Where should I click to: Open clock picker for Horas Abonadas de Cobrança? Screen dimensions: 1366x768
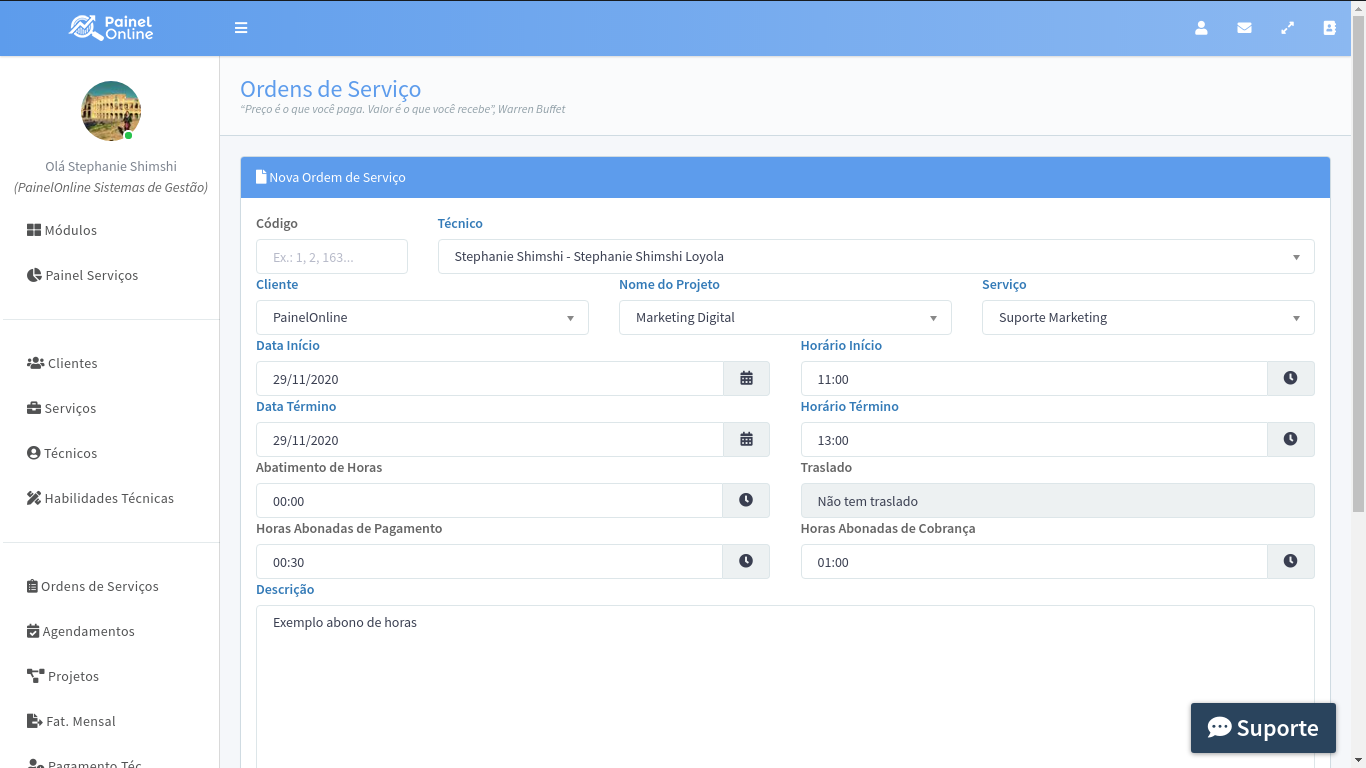point(1291,562)
